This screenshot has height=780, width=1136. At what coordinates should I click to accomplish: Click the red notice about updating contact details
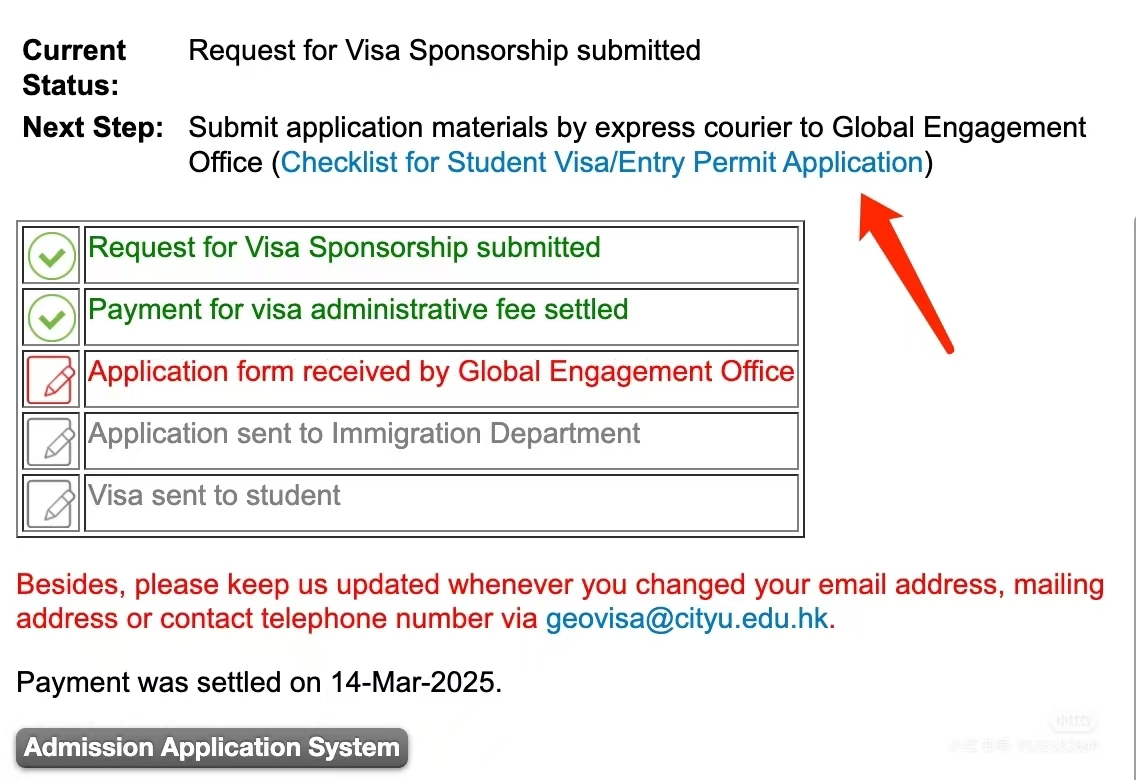pos(560,601)
